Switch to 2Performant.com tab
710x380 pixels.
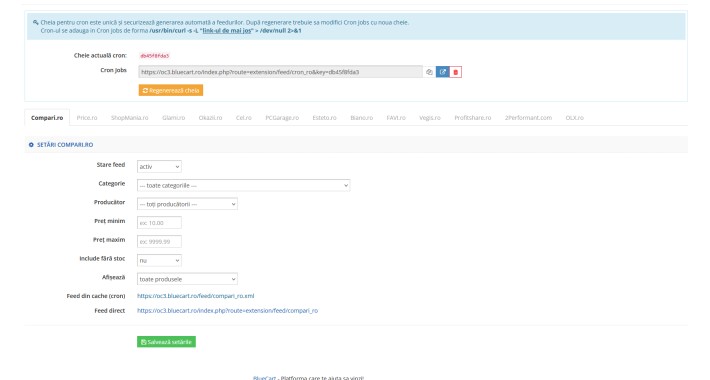[528, 118]
